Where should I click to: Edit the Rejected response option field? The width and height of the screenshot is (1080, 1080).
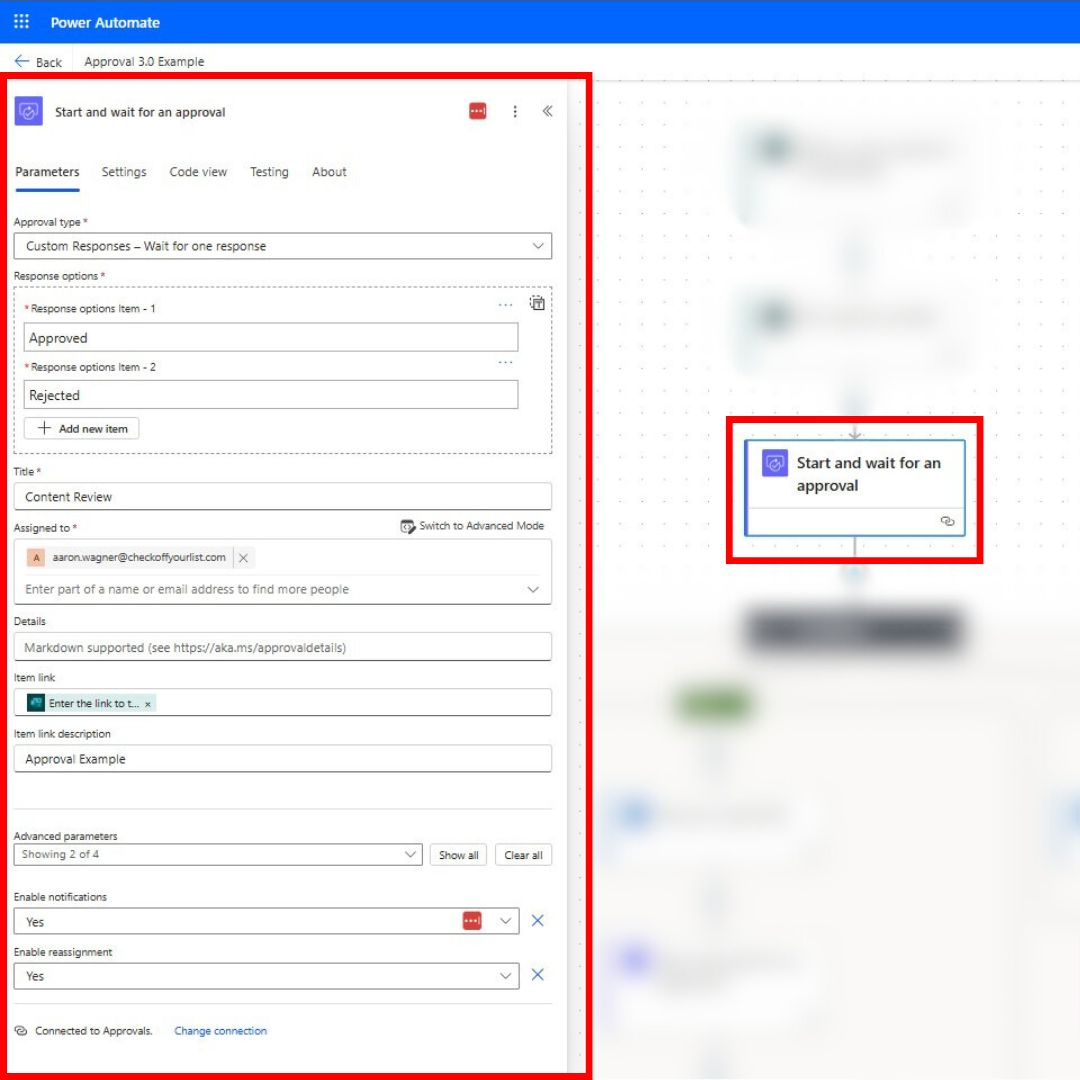point(271,395)
